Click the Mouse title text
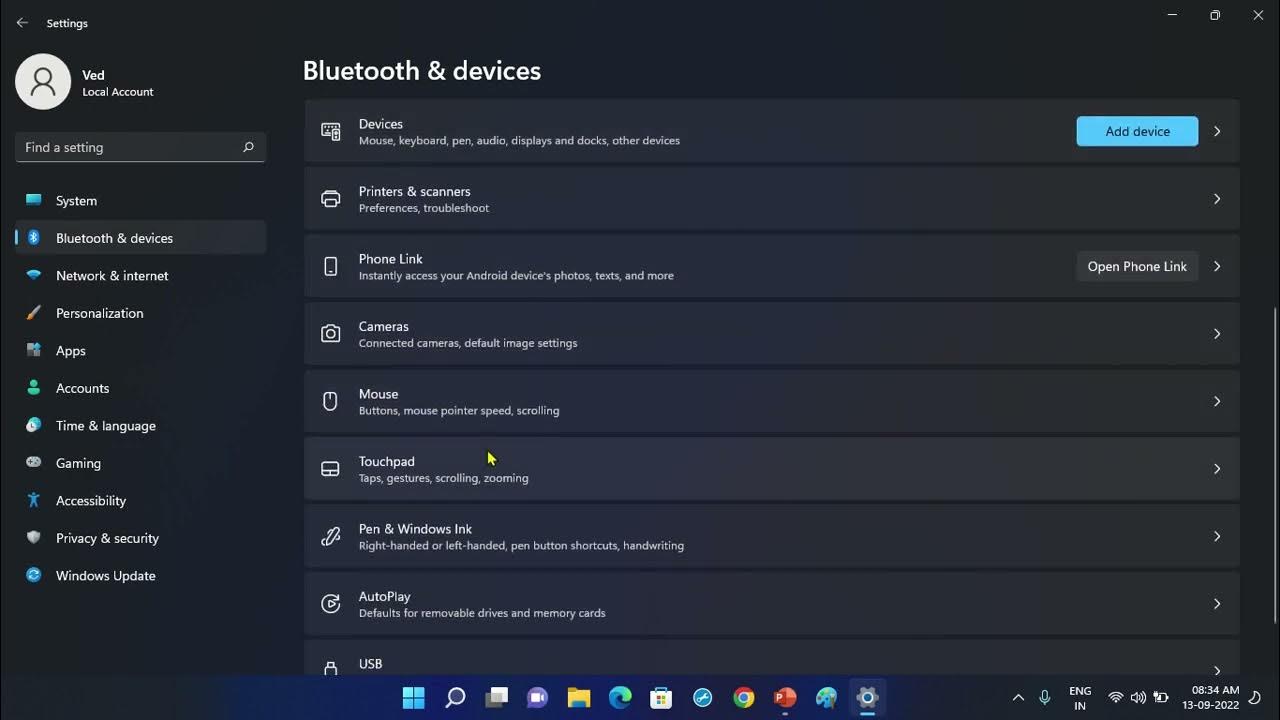 coord(378,394)
